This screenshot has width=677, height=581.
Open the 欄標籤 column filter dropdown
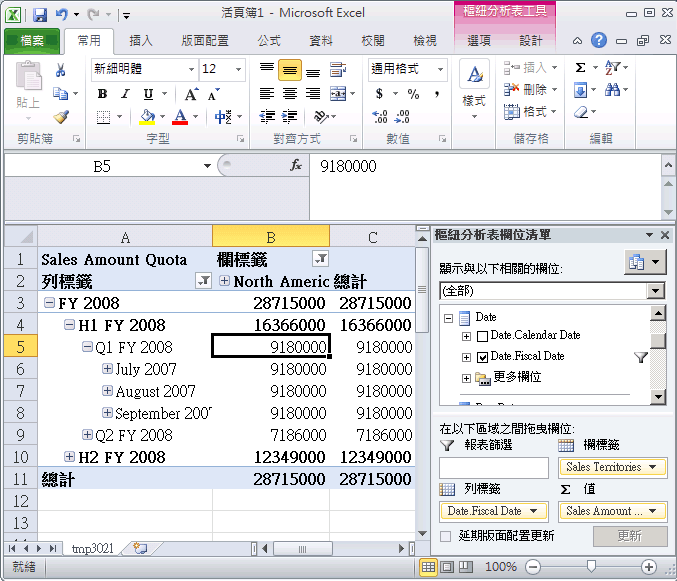coord(320,259)
